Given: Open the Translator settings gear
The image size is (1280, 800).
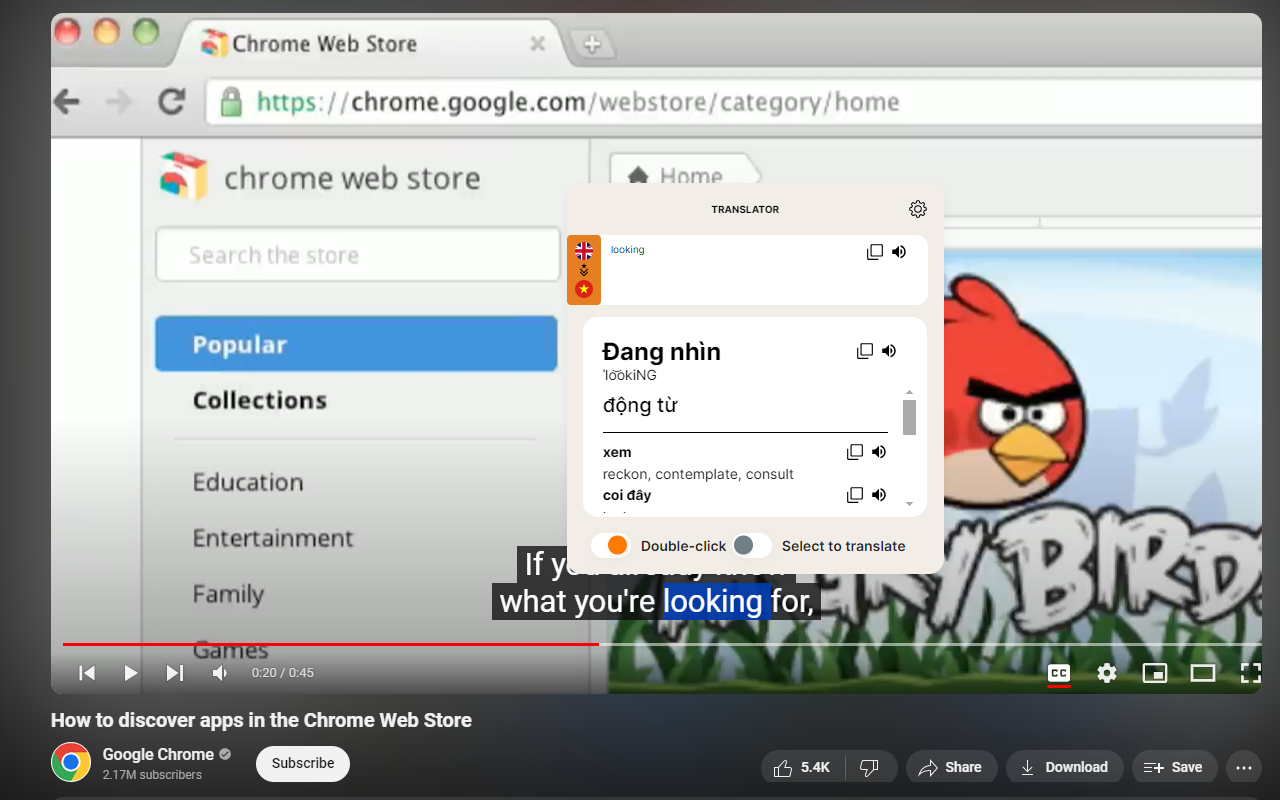Looking at the screenshot, I should click(x=918, y=209).
